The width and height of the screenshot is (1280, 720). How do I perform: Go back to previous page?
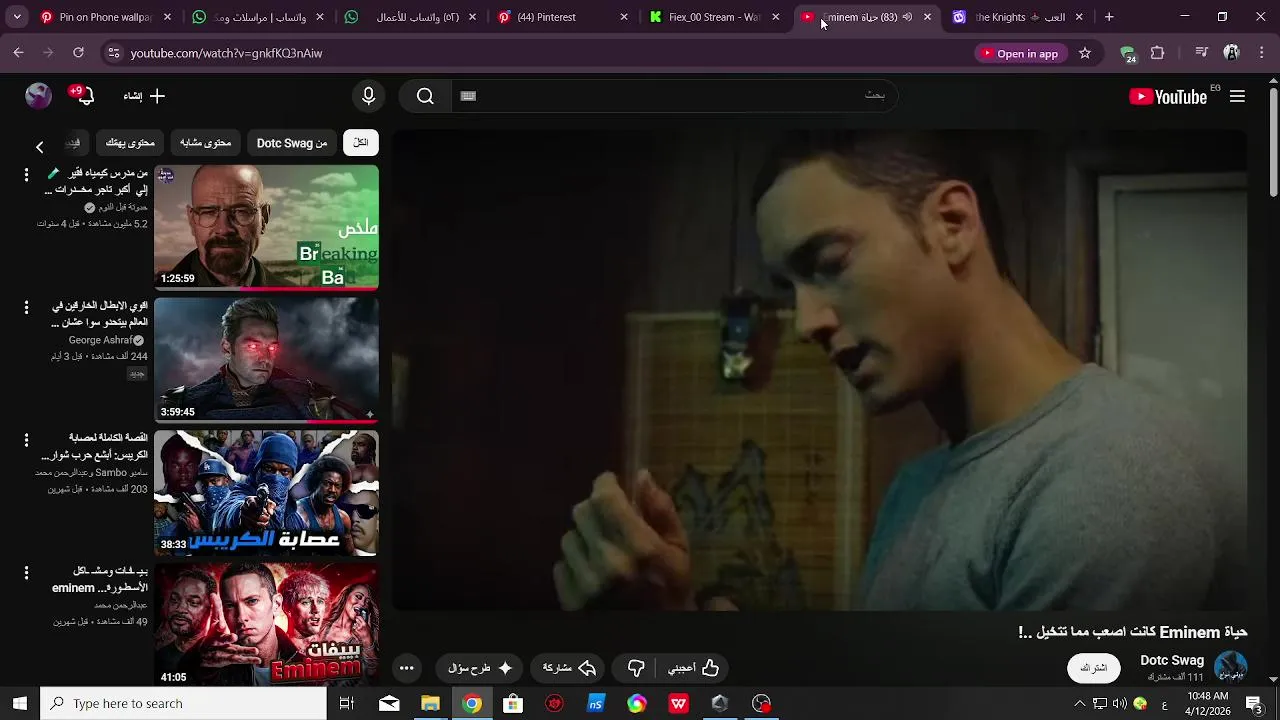click(x=18, y=53)
